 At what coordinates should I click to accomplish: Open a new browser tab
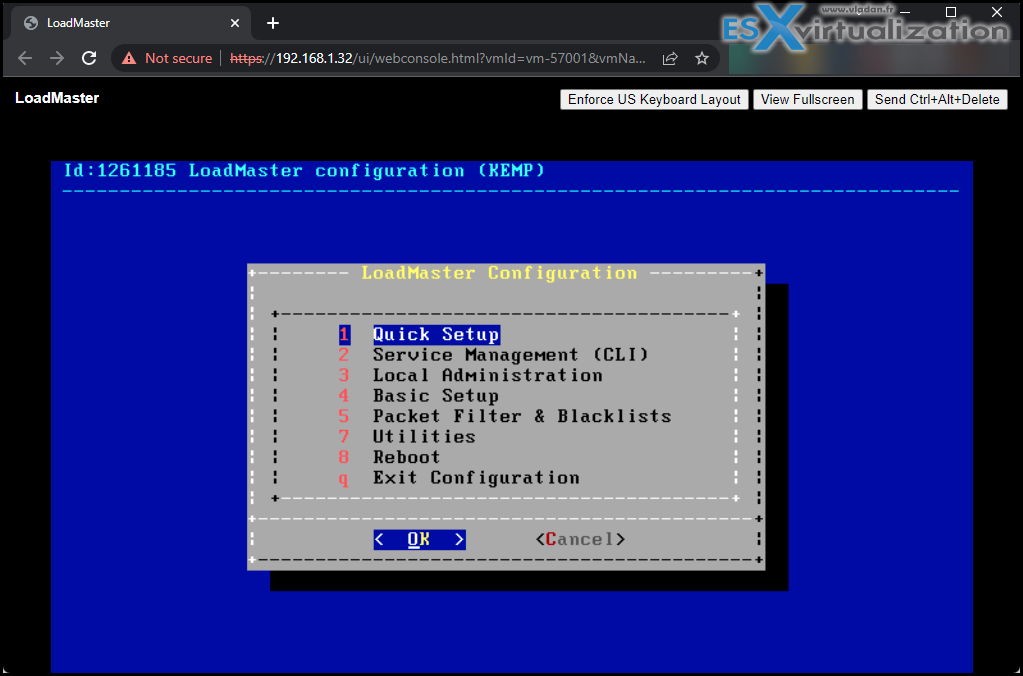click(273, 23)
